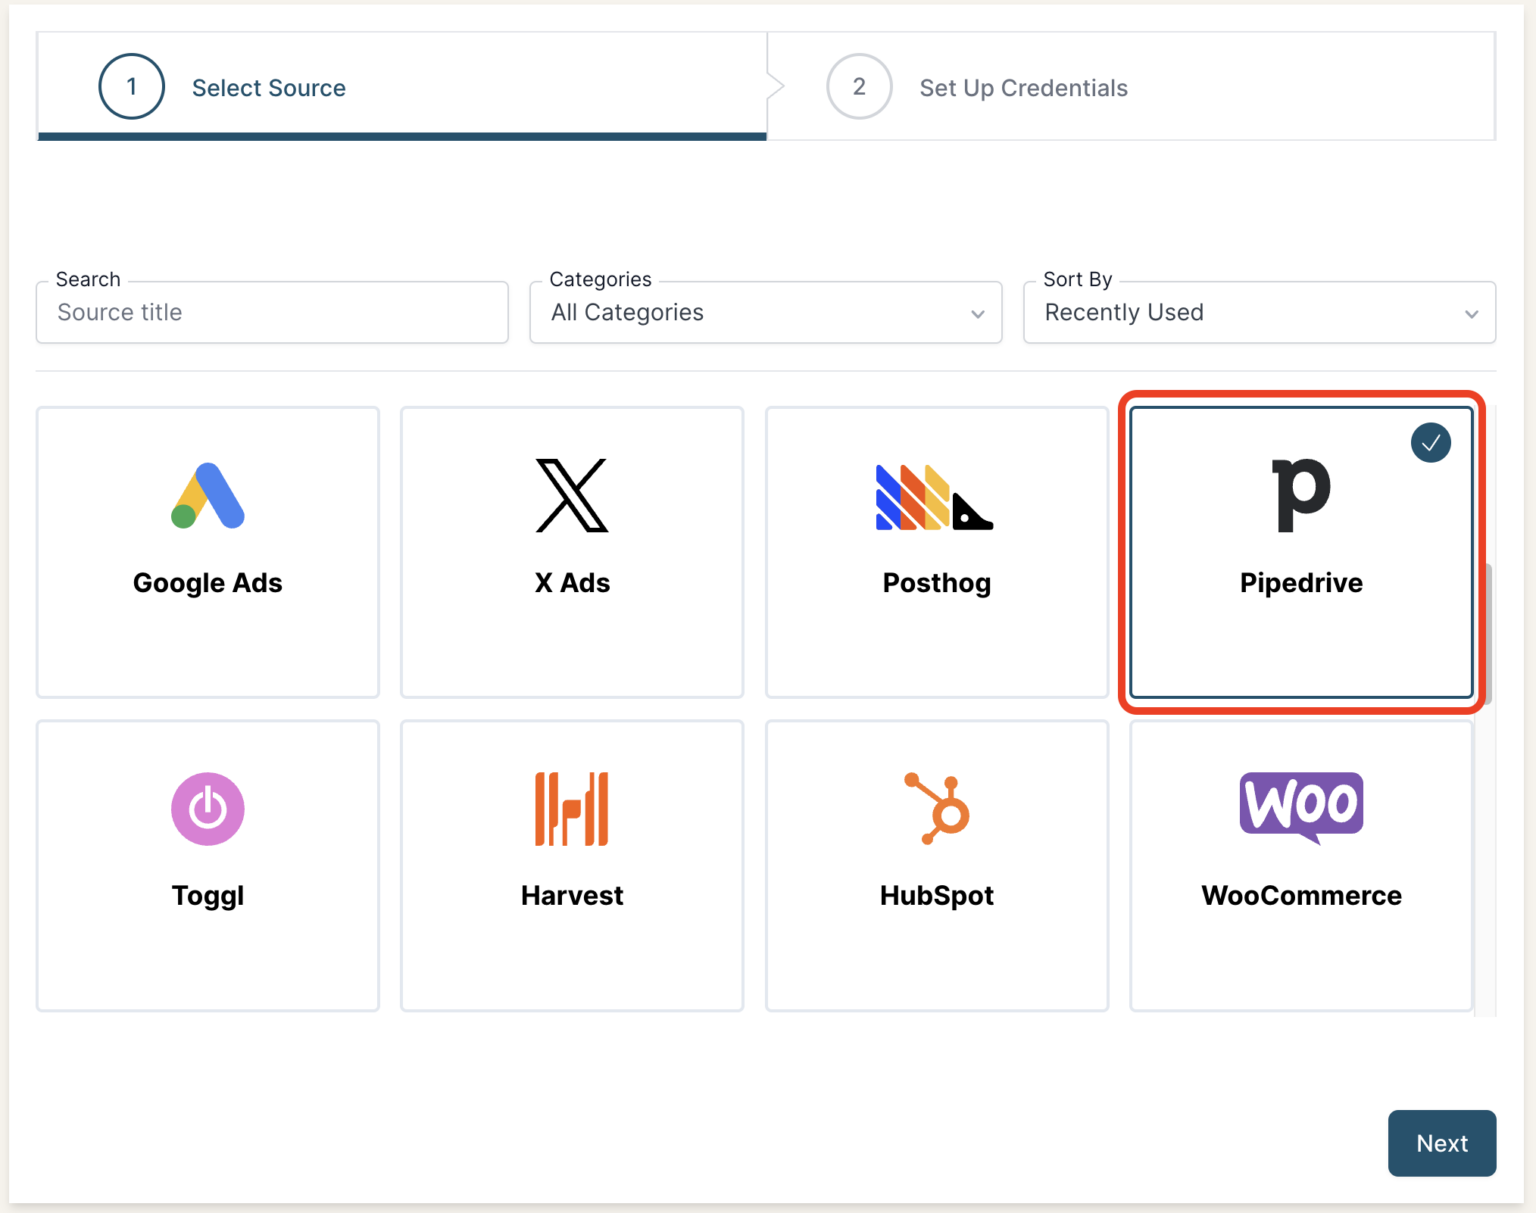
Task: Click the Select Source progress bar
Action: [400, 137]
